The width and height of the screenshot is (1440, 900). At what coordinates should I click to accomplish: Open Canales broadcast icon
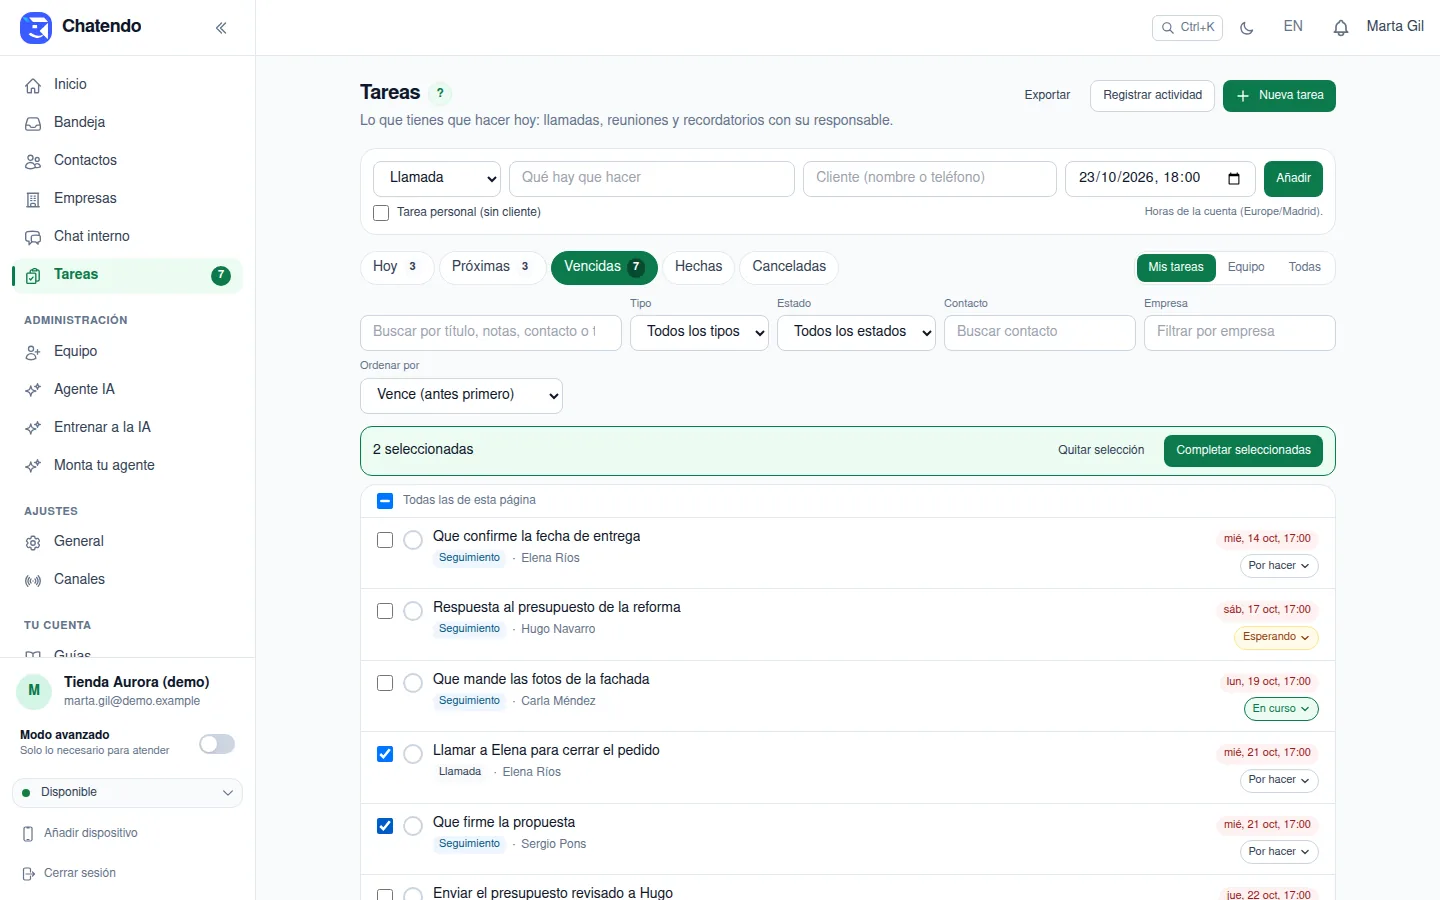[33, 580]
